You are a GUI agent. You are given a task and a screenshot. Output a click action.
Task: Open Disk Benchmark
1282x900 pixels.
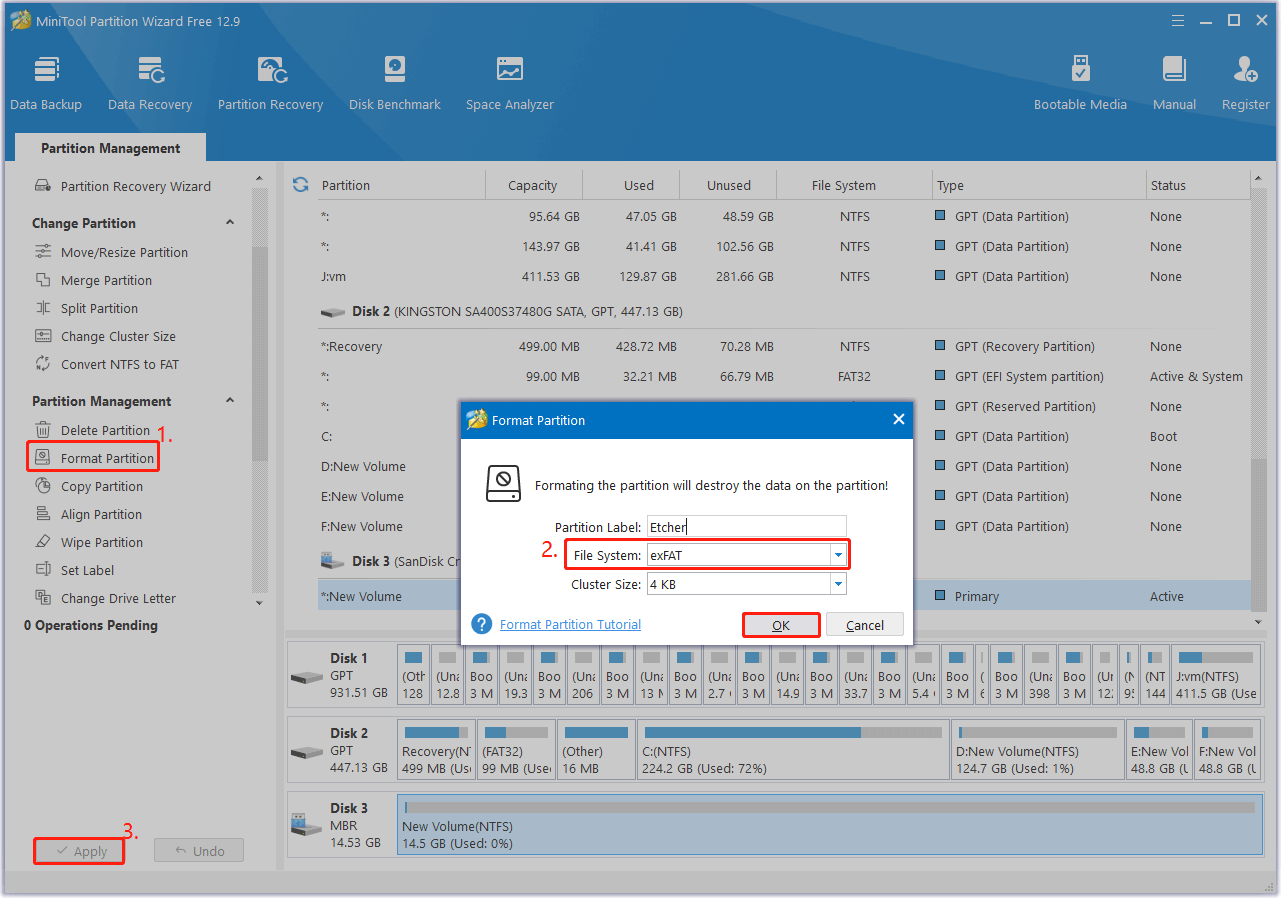[x=394, y=83]
